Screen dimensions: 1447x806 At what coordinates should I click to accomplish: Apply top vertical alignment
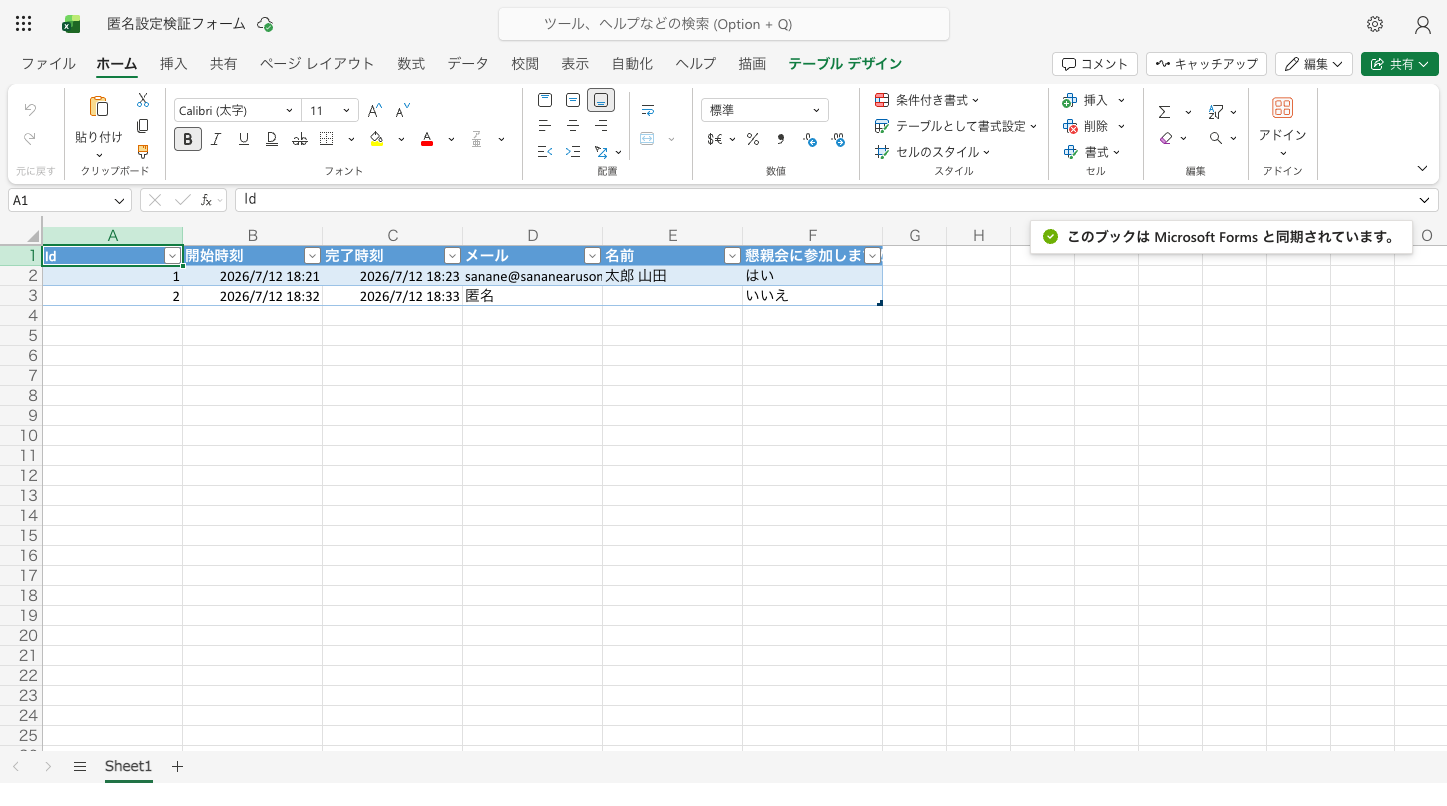[545, 100]
